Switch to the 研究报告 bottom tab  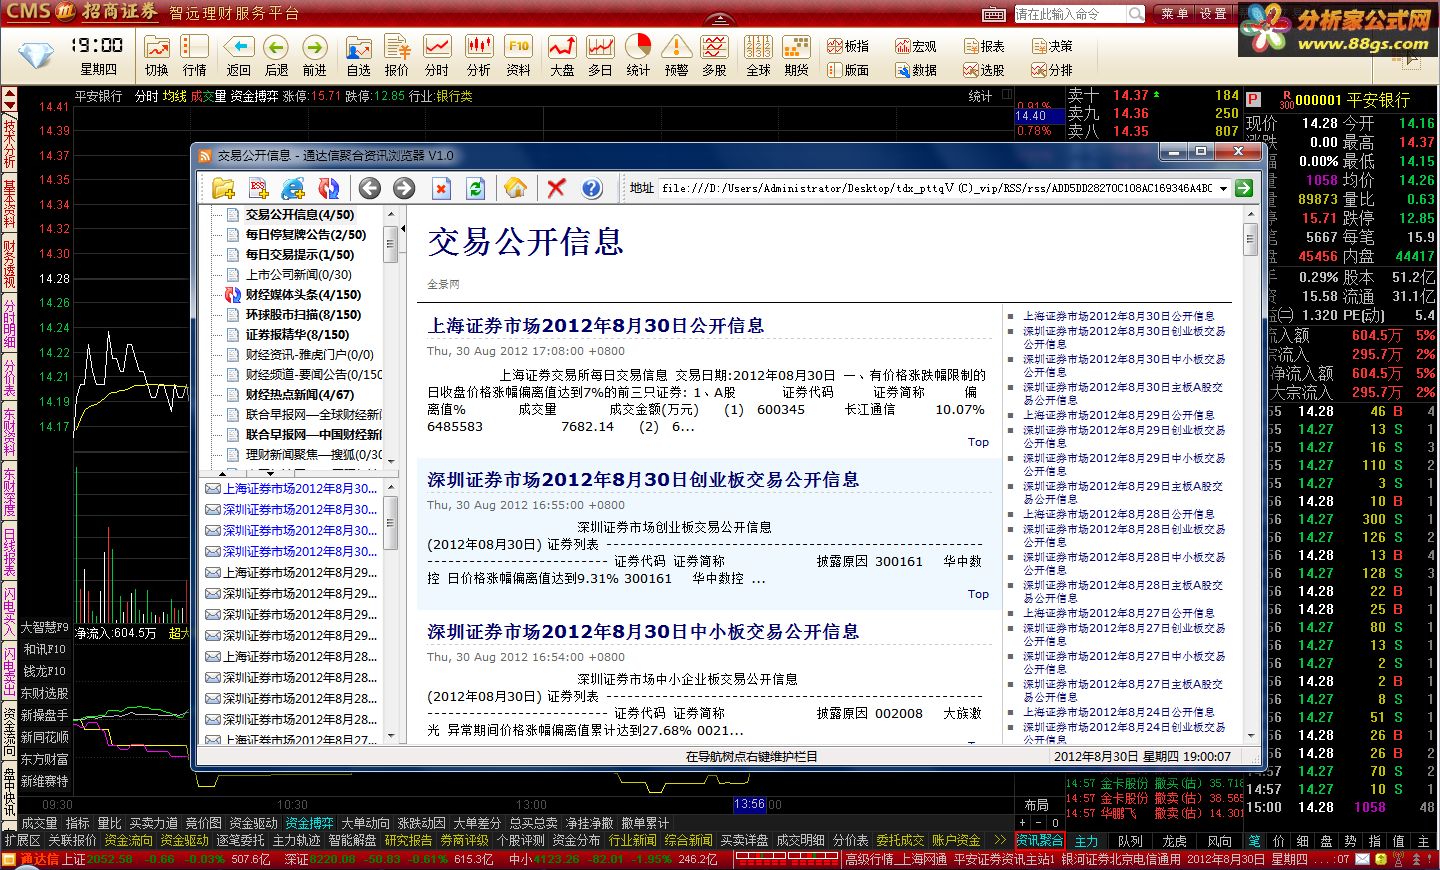click(408, 840)
